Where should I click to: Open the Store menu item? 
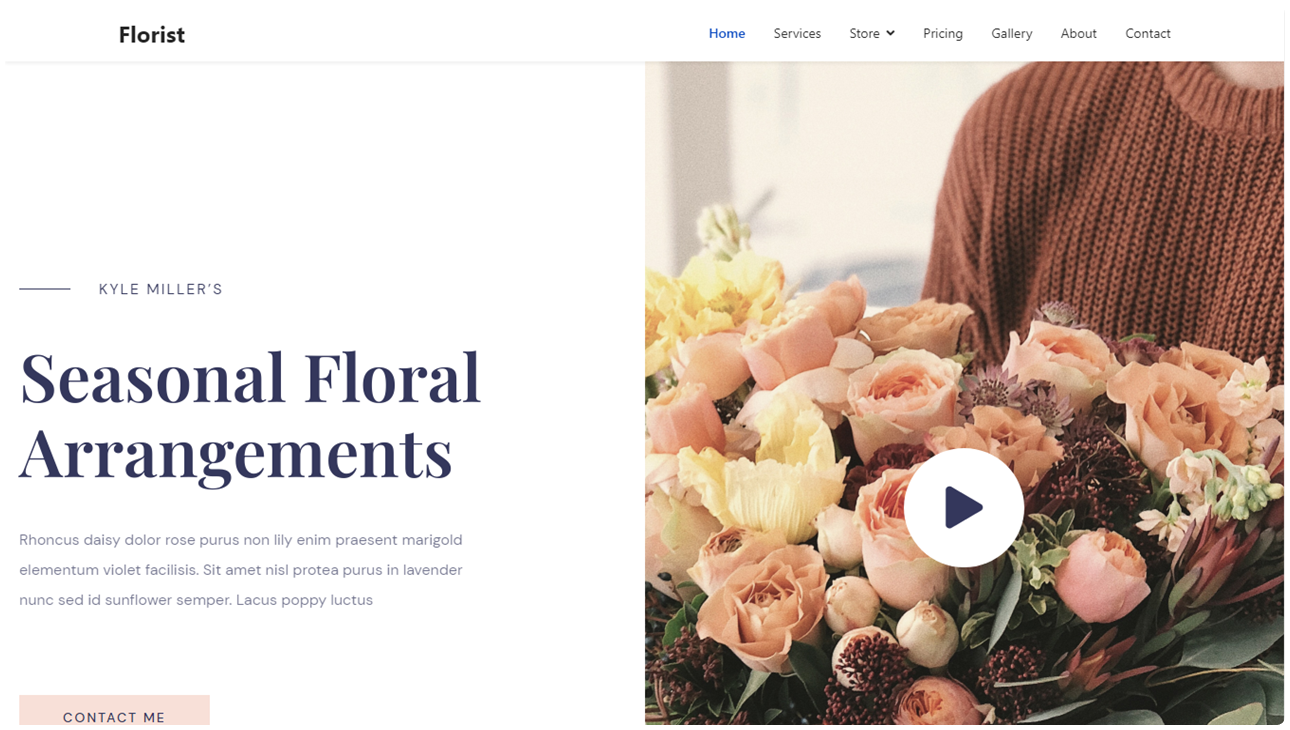pos(864,33)
